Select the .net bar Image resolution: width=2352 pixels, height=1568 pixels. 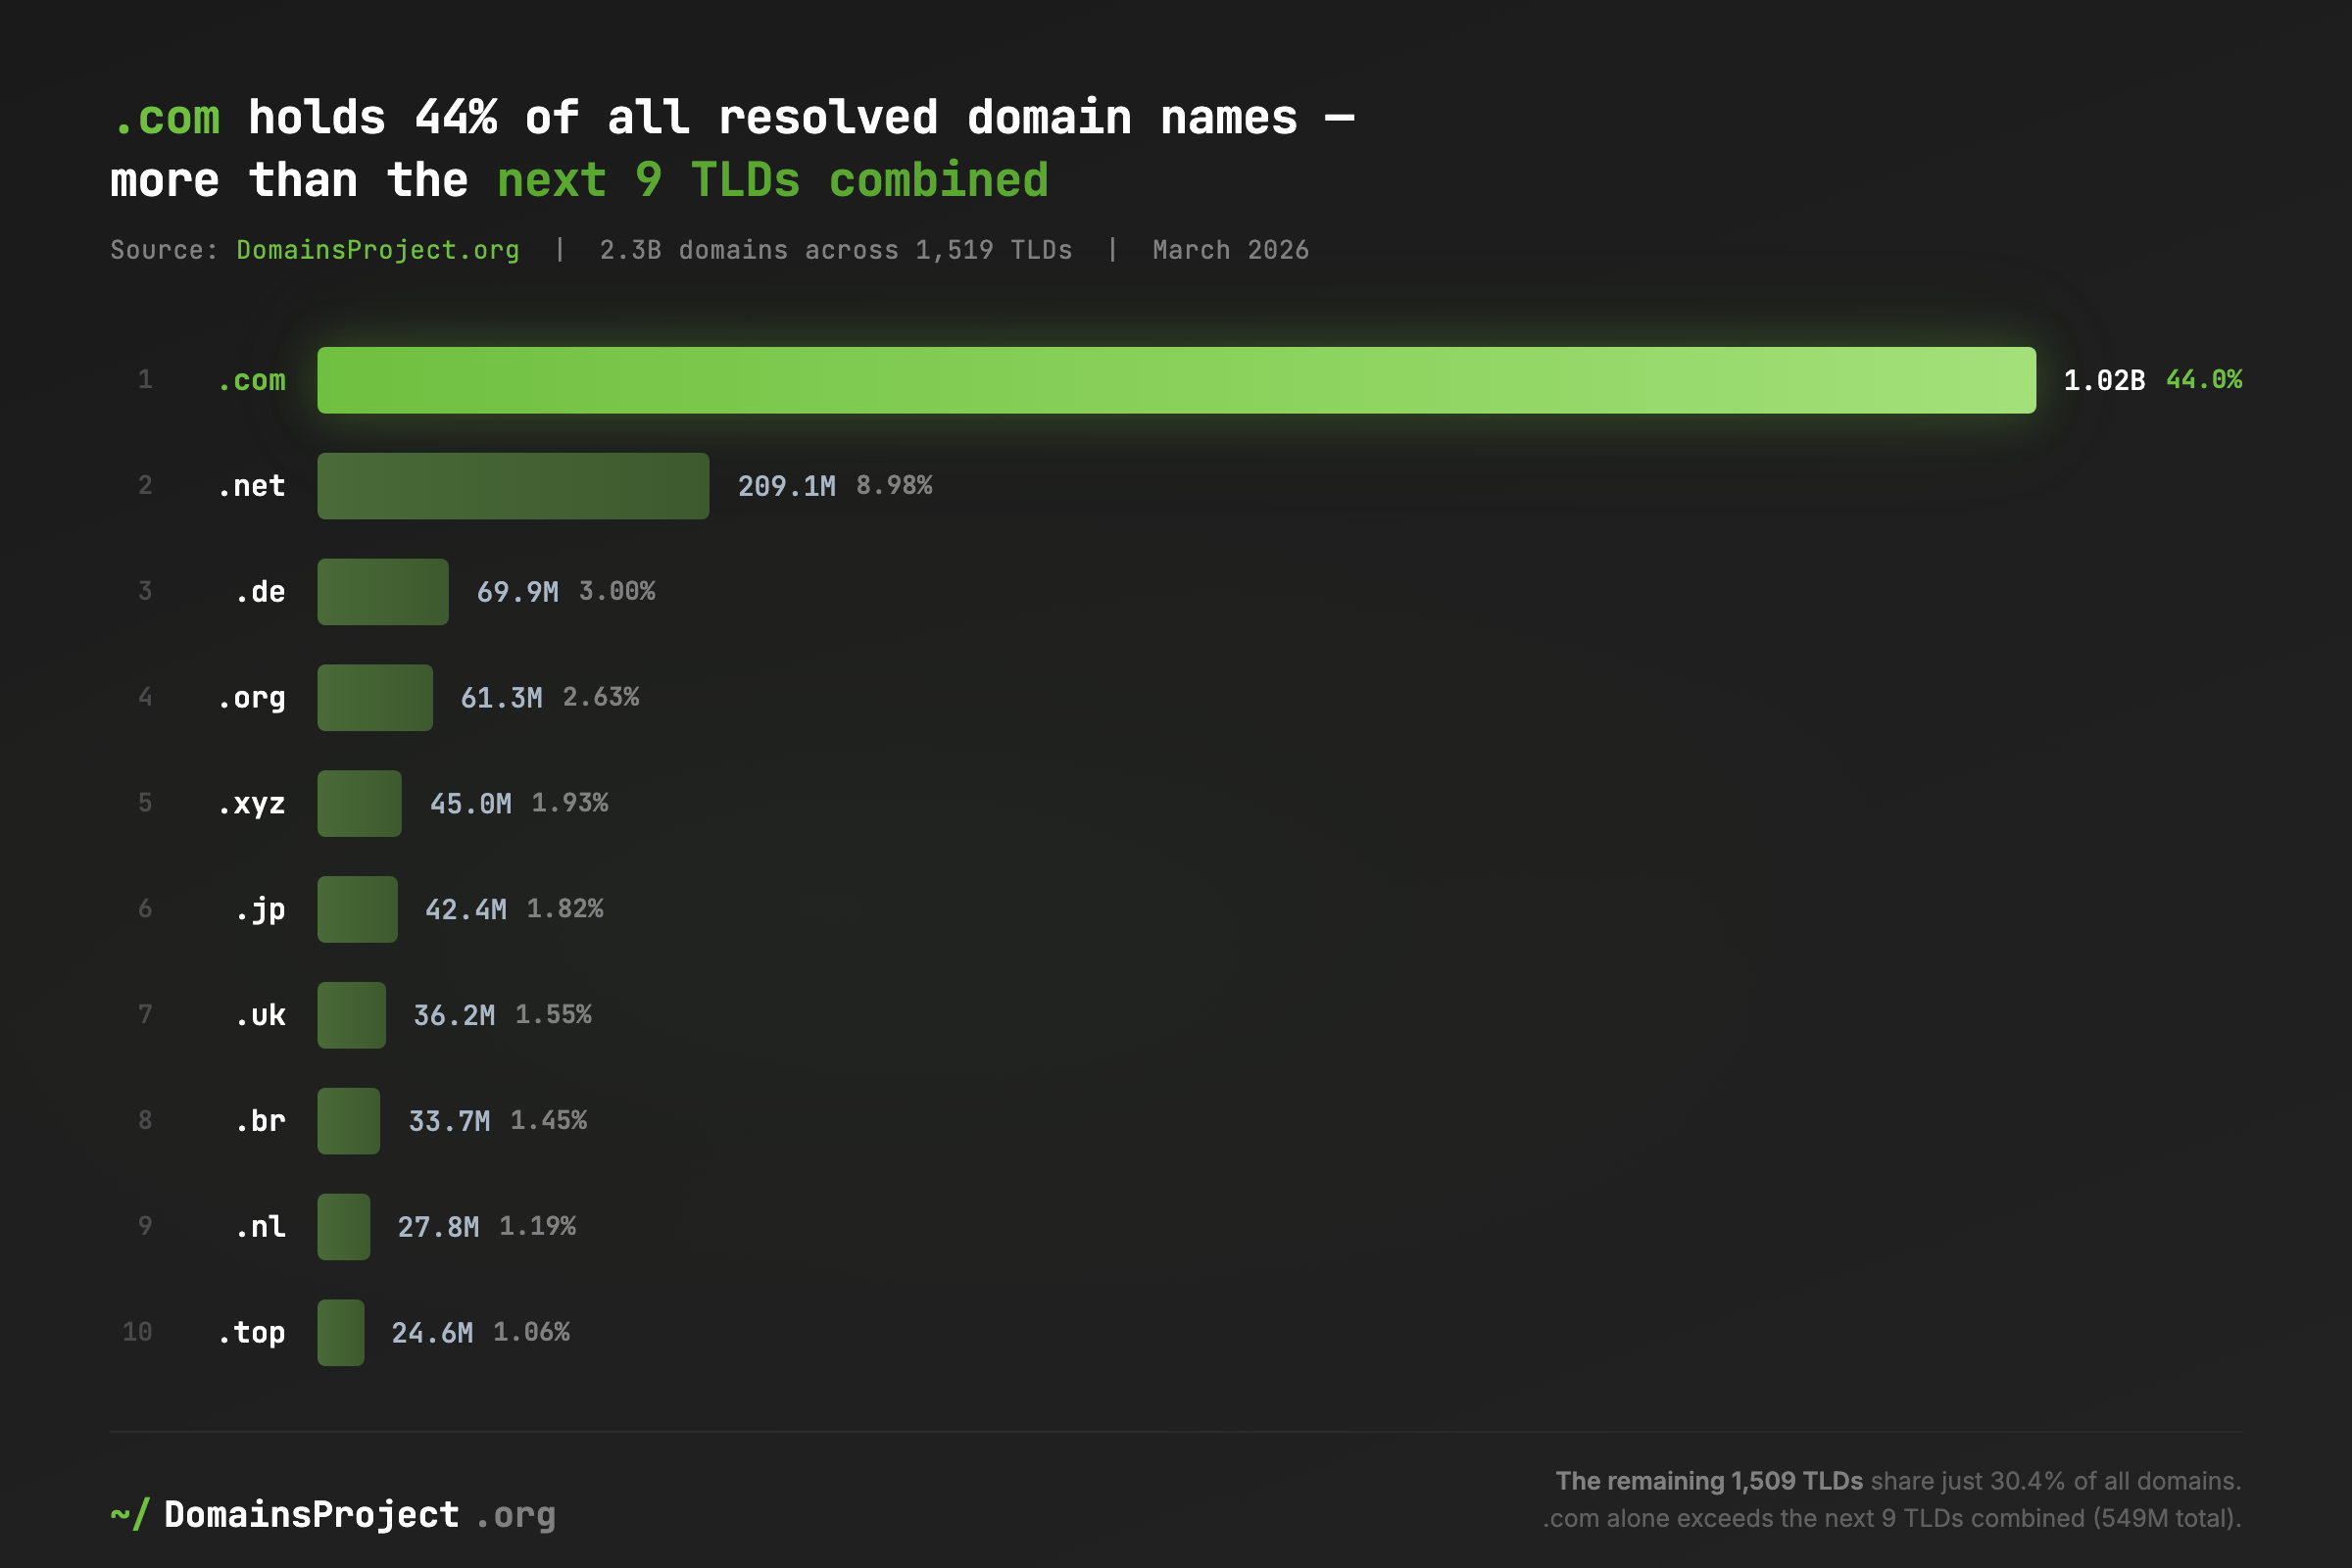(512, 486)
